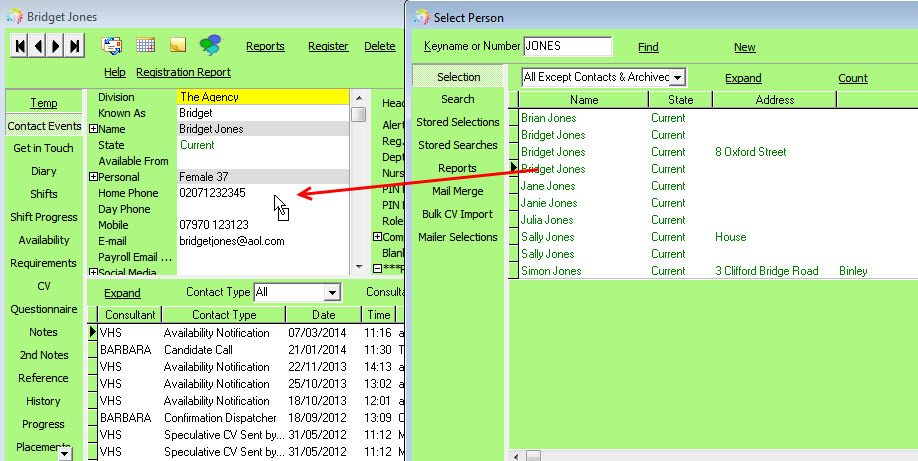918x461 pixels.
Task: Click horizontal scrollbar left arrow in Select Person
Action: click(x=516, y=456)
